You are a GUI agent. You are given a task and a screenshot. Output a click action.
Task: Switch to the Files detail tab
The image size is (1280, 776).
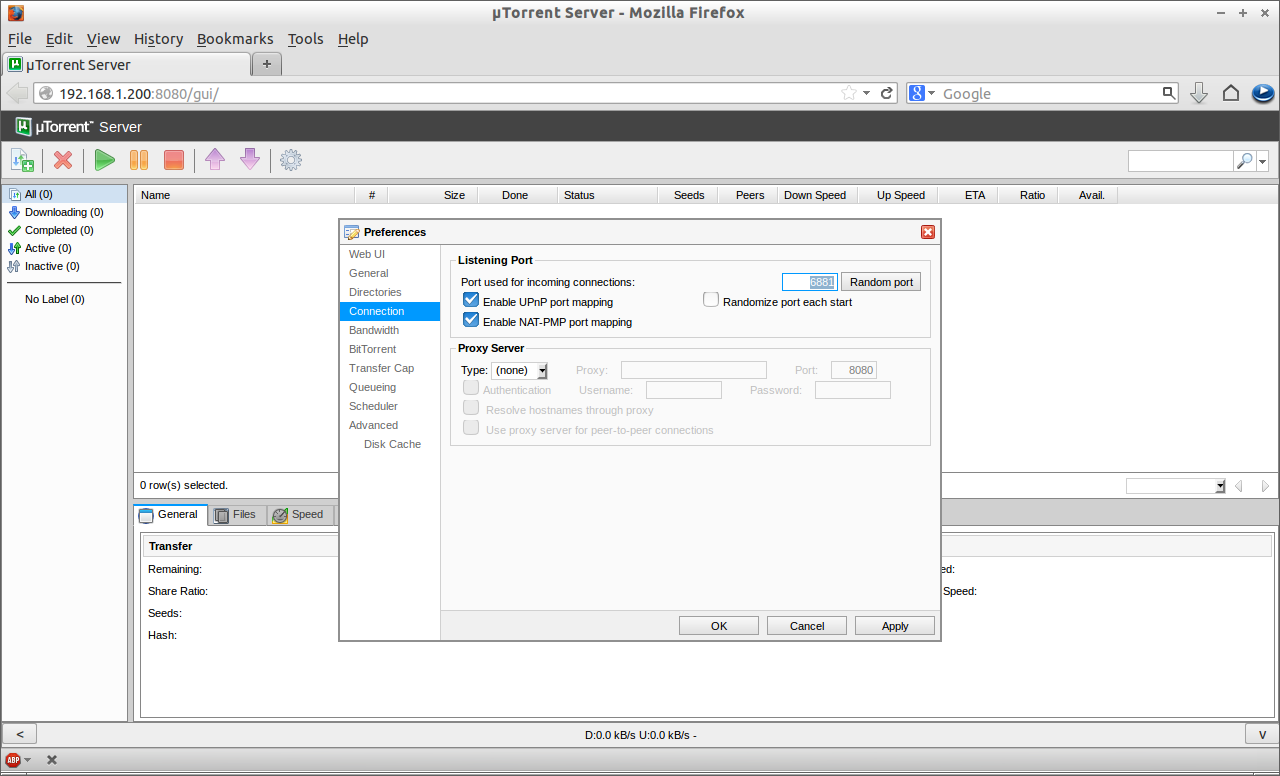pyautogui.click(x=235, y=515)
